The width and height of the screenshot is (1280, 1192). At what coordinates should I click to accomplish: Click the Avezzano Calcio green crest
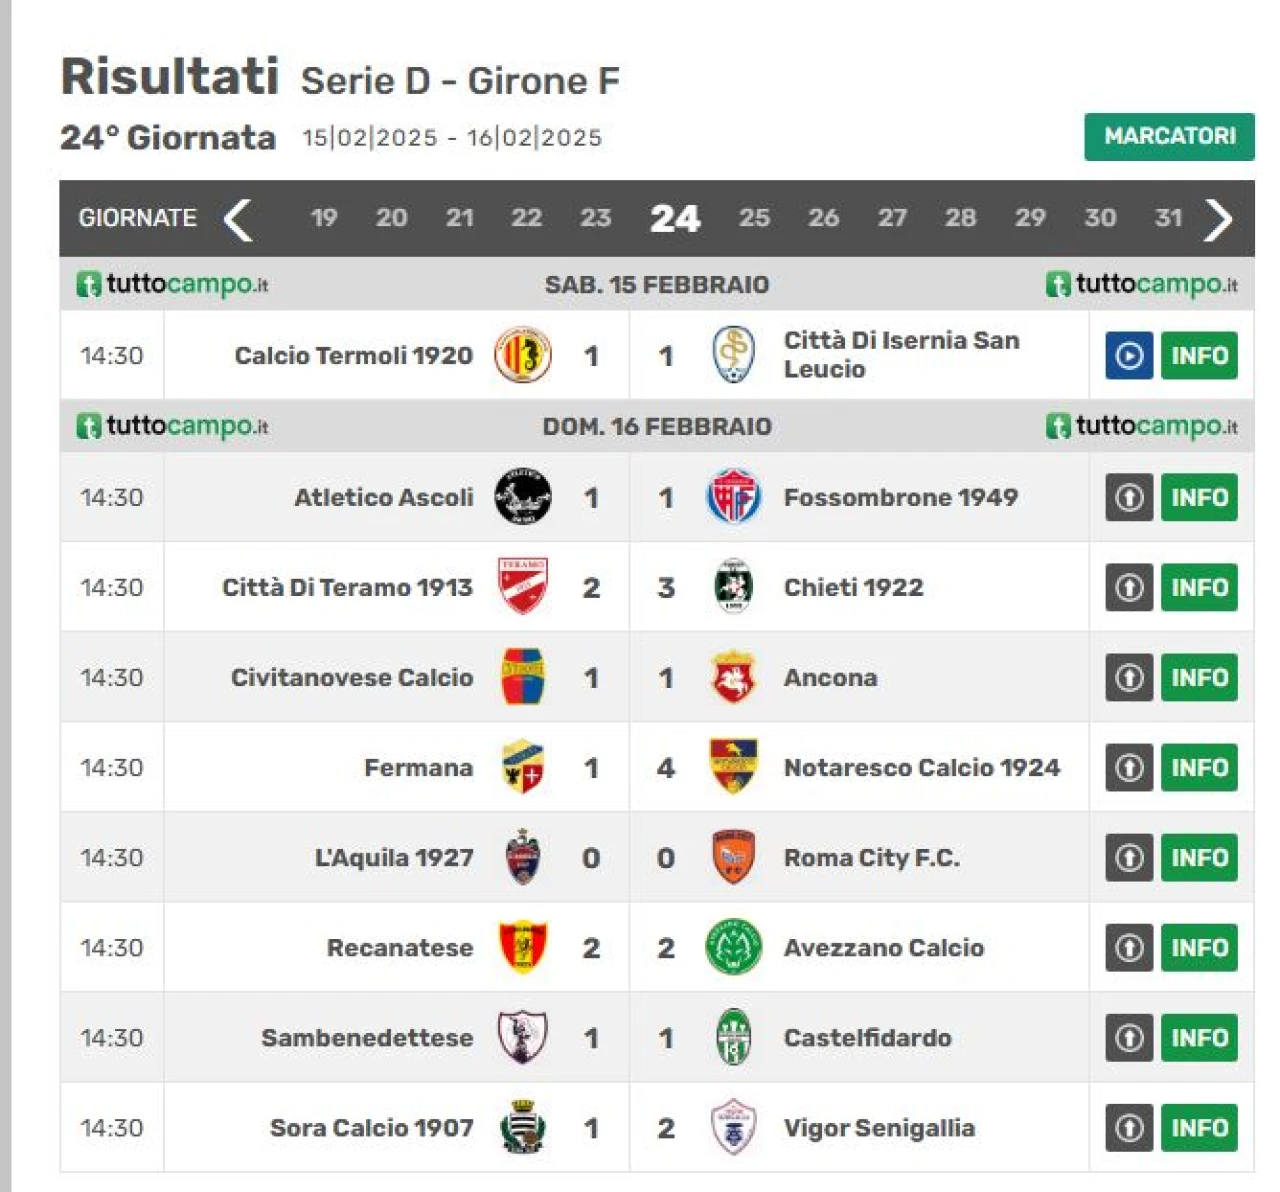click(733, 947)
